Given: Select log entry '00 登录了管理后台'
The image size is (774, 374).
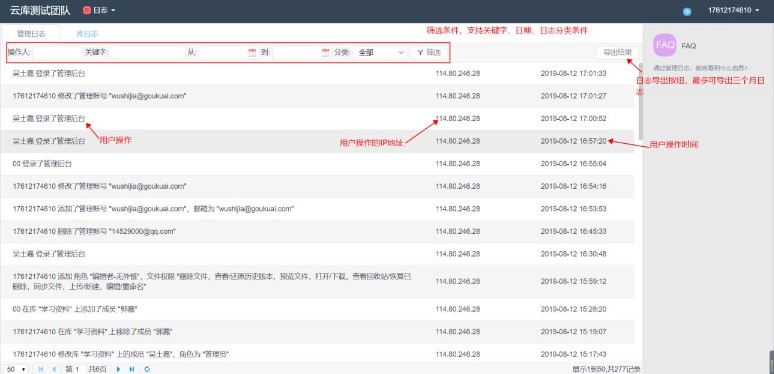Looking at the screenshot, I should click(x=317, y=164).
